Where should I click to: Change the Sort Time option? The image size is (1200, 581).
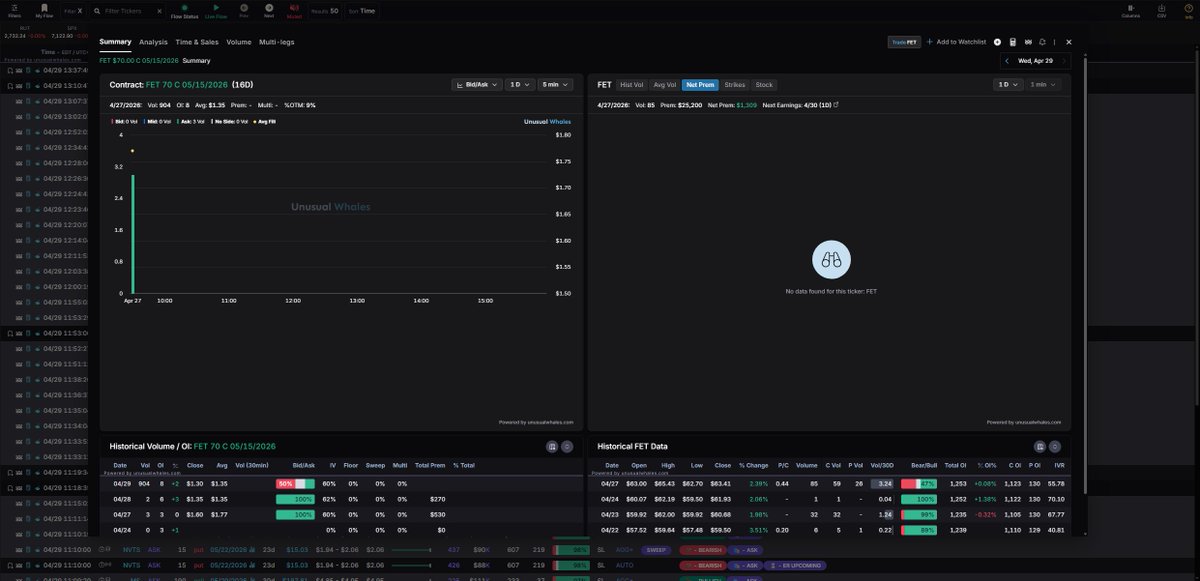[x=362, y=10]
